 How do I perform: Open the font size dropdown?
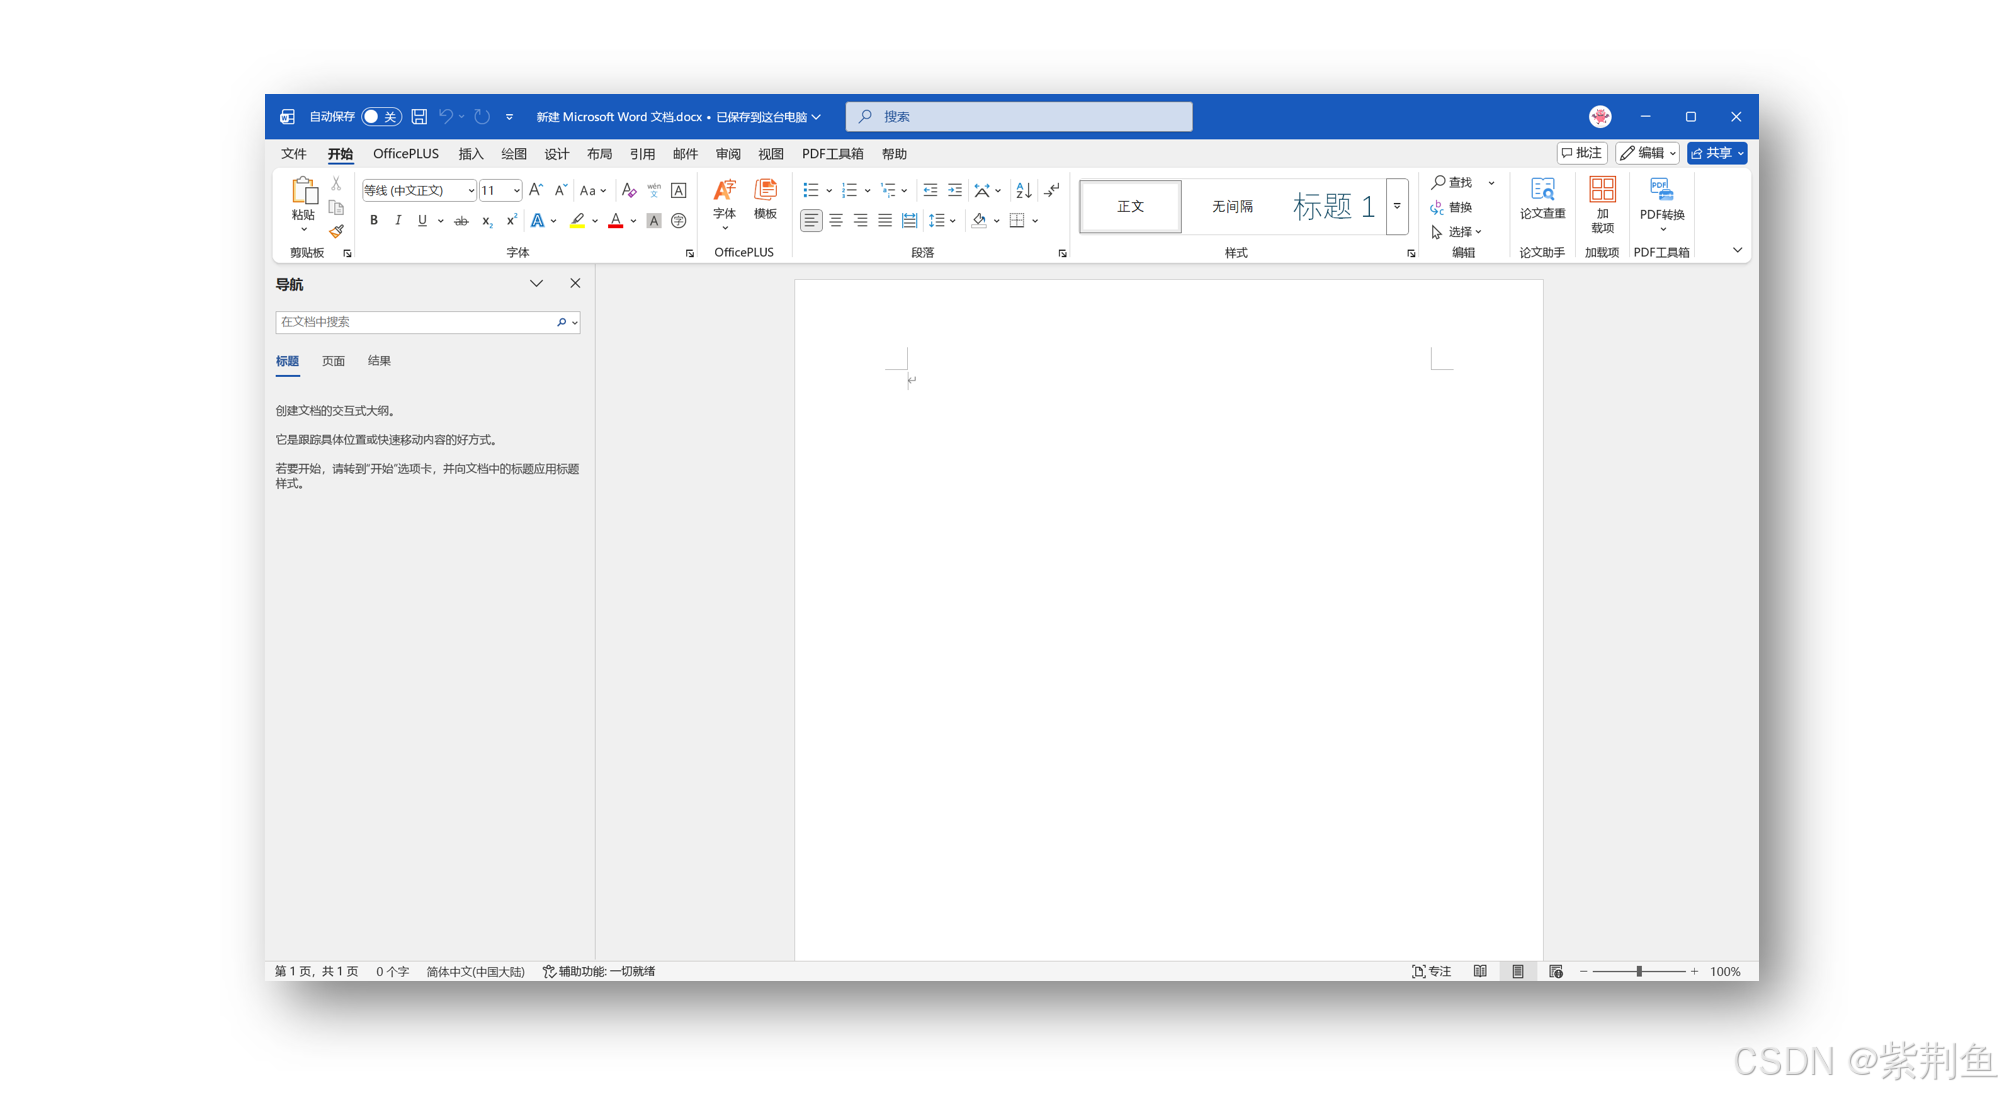[x=516, y=190]
